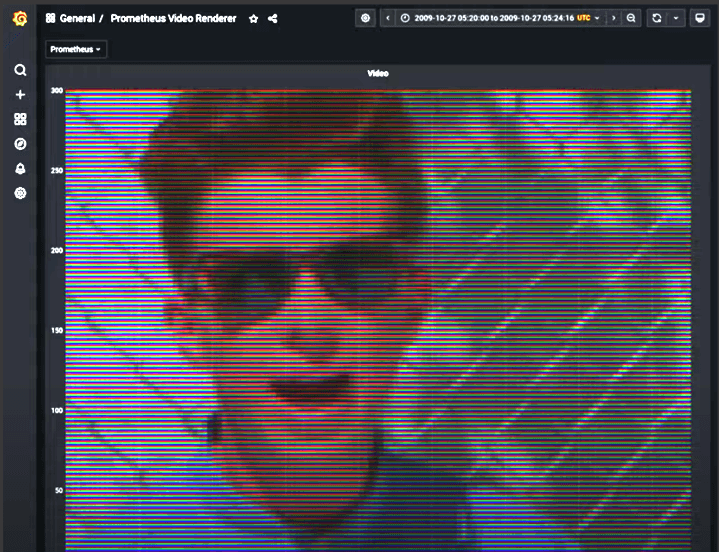Image resolution: width=719 pixels, height=552 pixels.
Task: Click the dashboard grid icon beside General
Action: [50, 18]
